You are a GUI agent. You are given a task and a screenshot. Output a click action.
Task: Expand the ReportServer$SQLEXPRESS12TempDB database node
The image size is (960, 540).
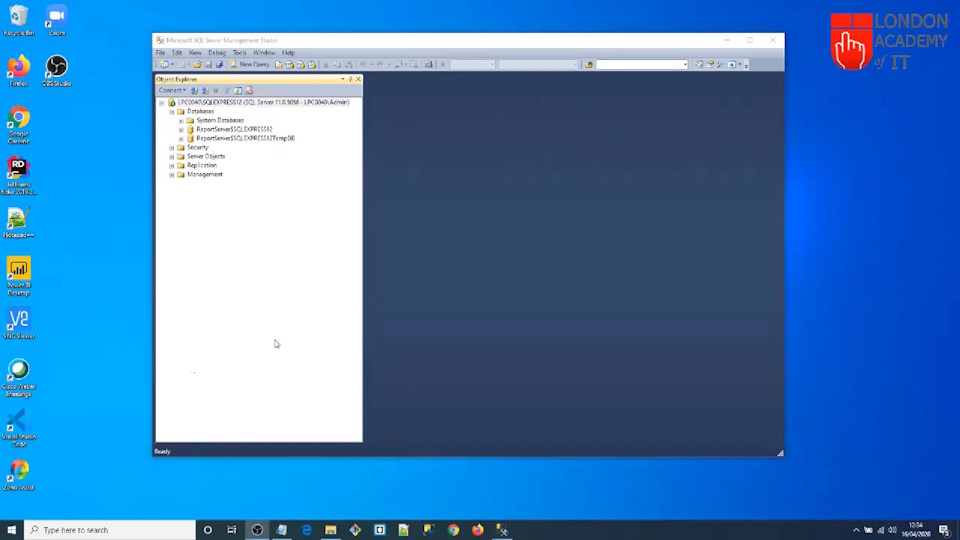[181, 139]
